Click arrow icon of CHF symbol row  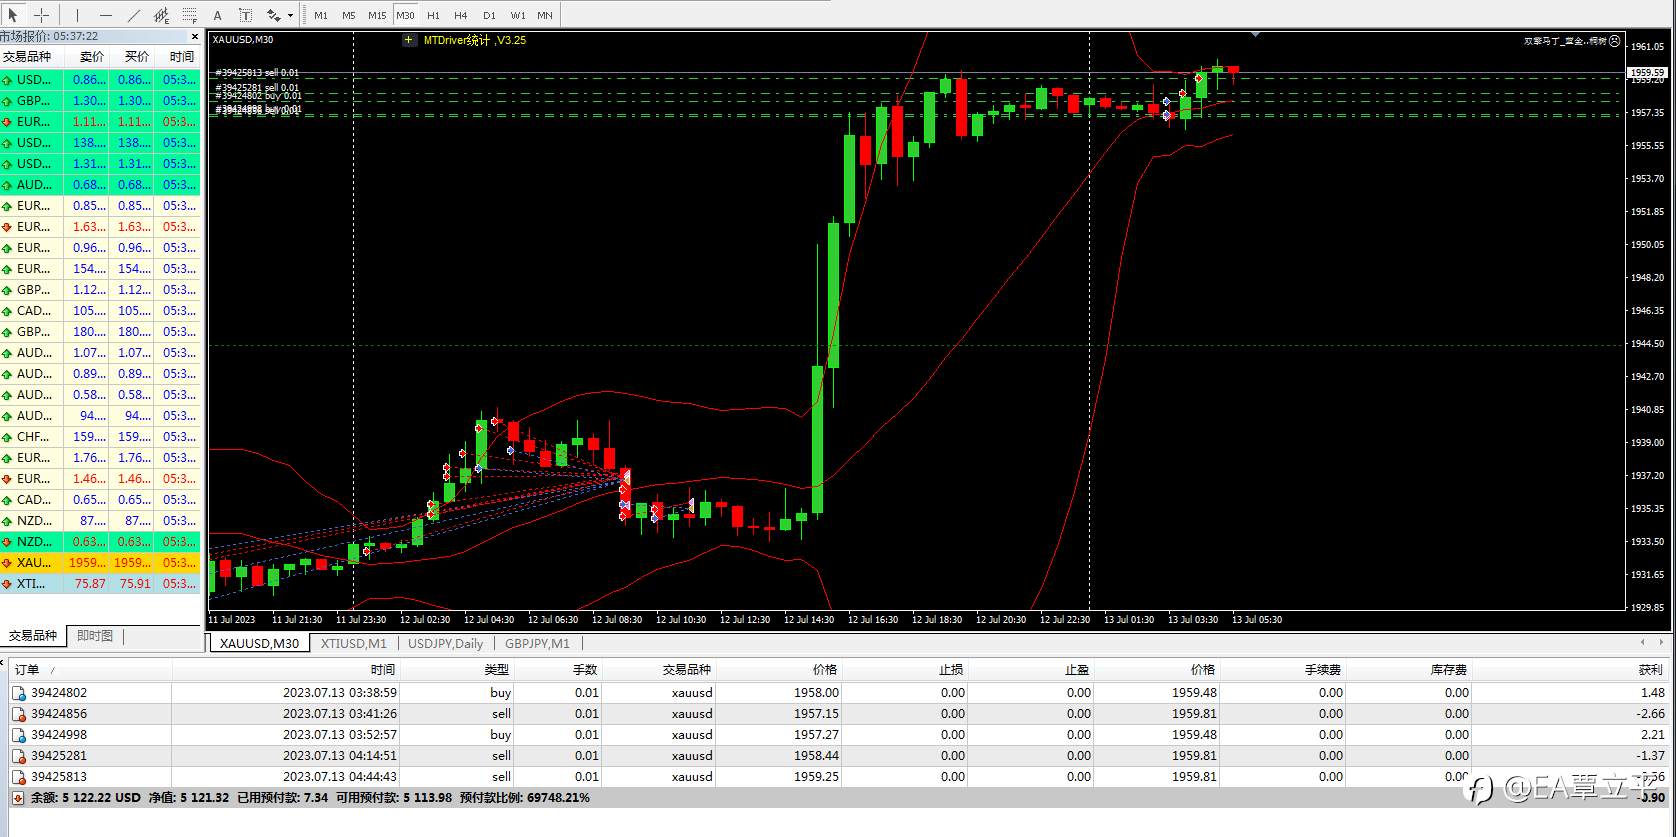[7, 437]
